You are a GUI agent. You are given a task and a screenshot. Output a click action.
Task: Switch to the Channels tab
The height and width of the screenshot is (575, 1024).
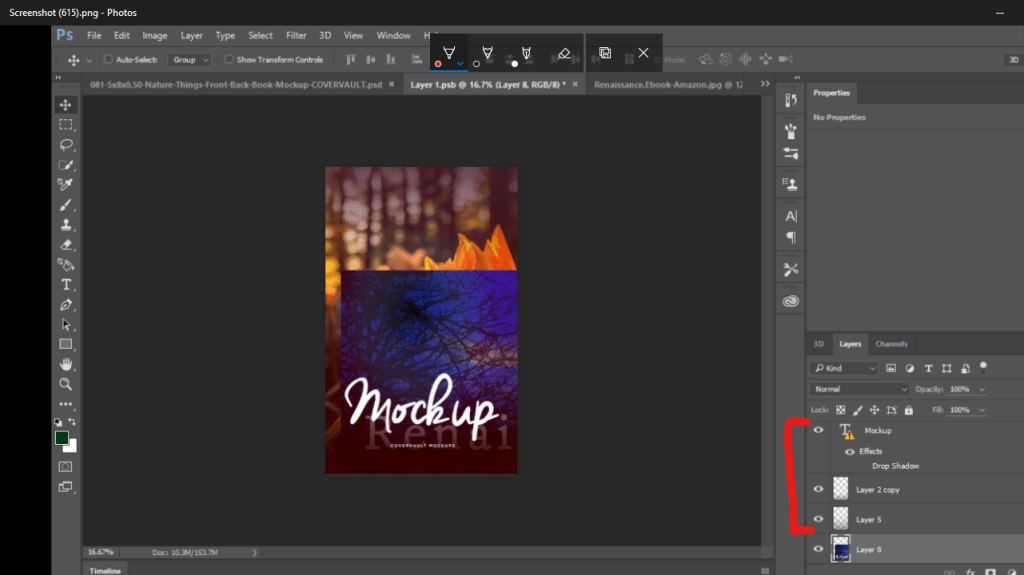coord(891,344)
